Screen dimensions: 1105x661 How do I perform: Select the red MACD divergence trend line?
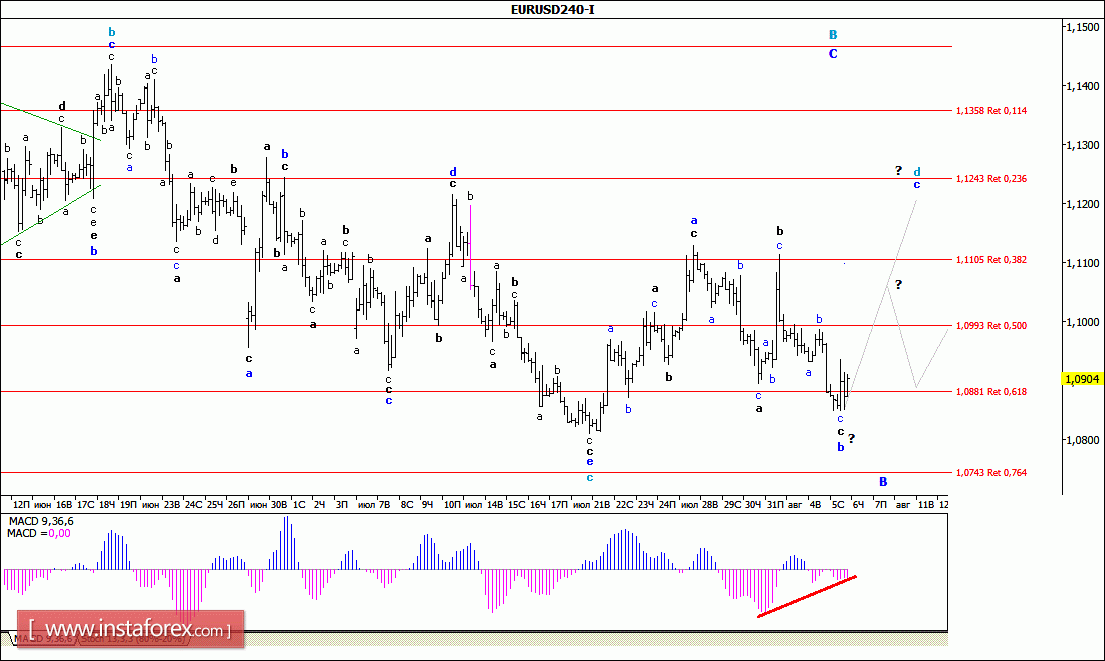click(x=806, y=596)
